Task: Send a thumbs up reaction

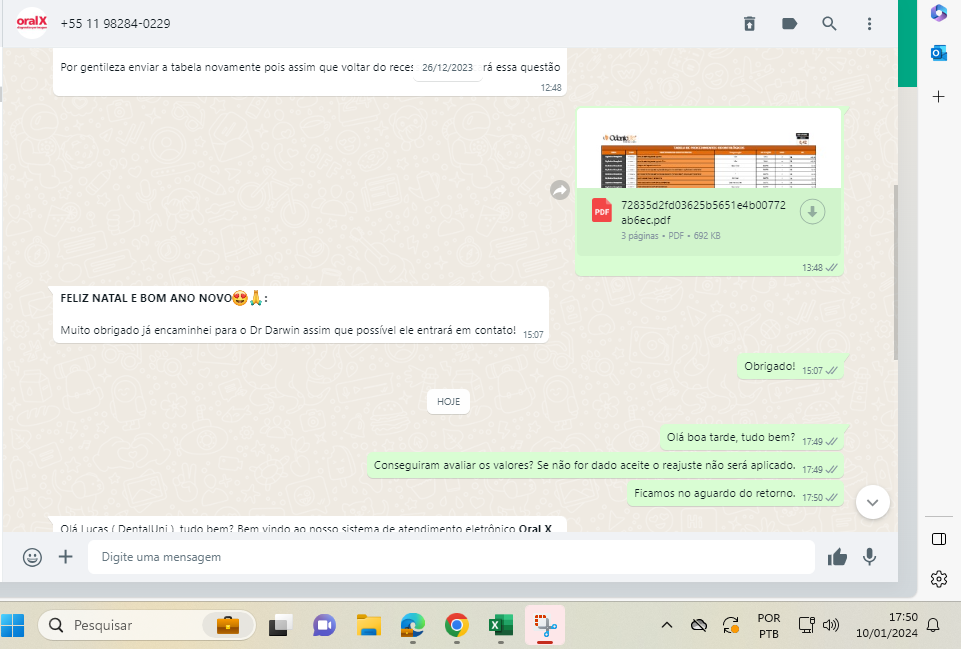Action: pos(837,557)
